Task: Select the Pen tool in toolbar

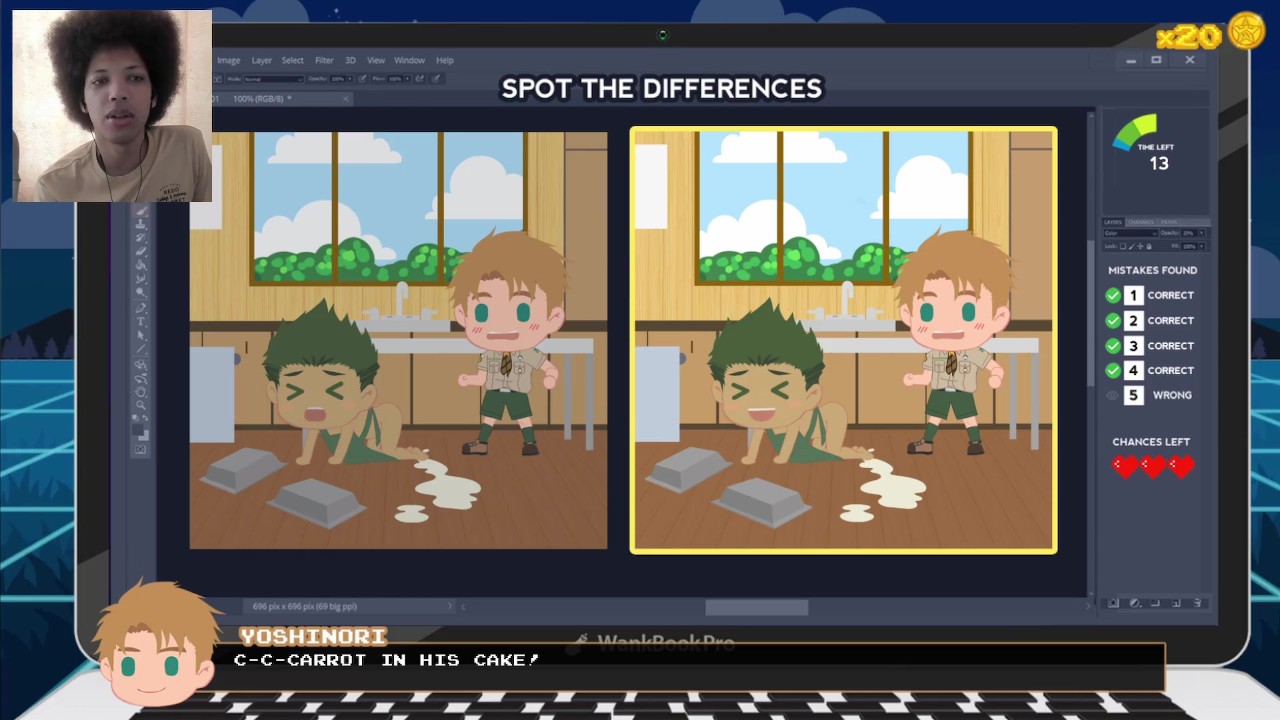Action: (141, 307)
